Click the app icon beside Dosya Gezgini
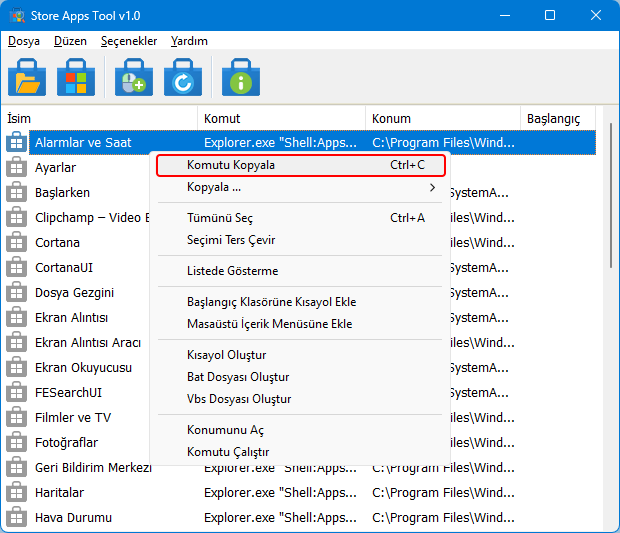 [16, 292]
